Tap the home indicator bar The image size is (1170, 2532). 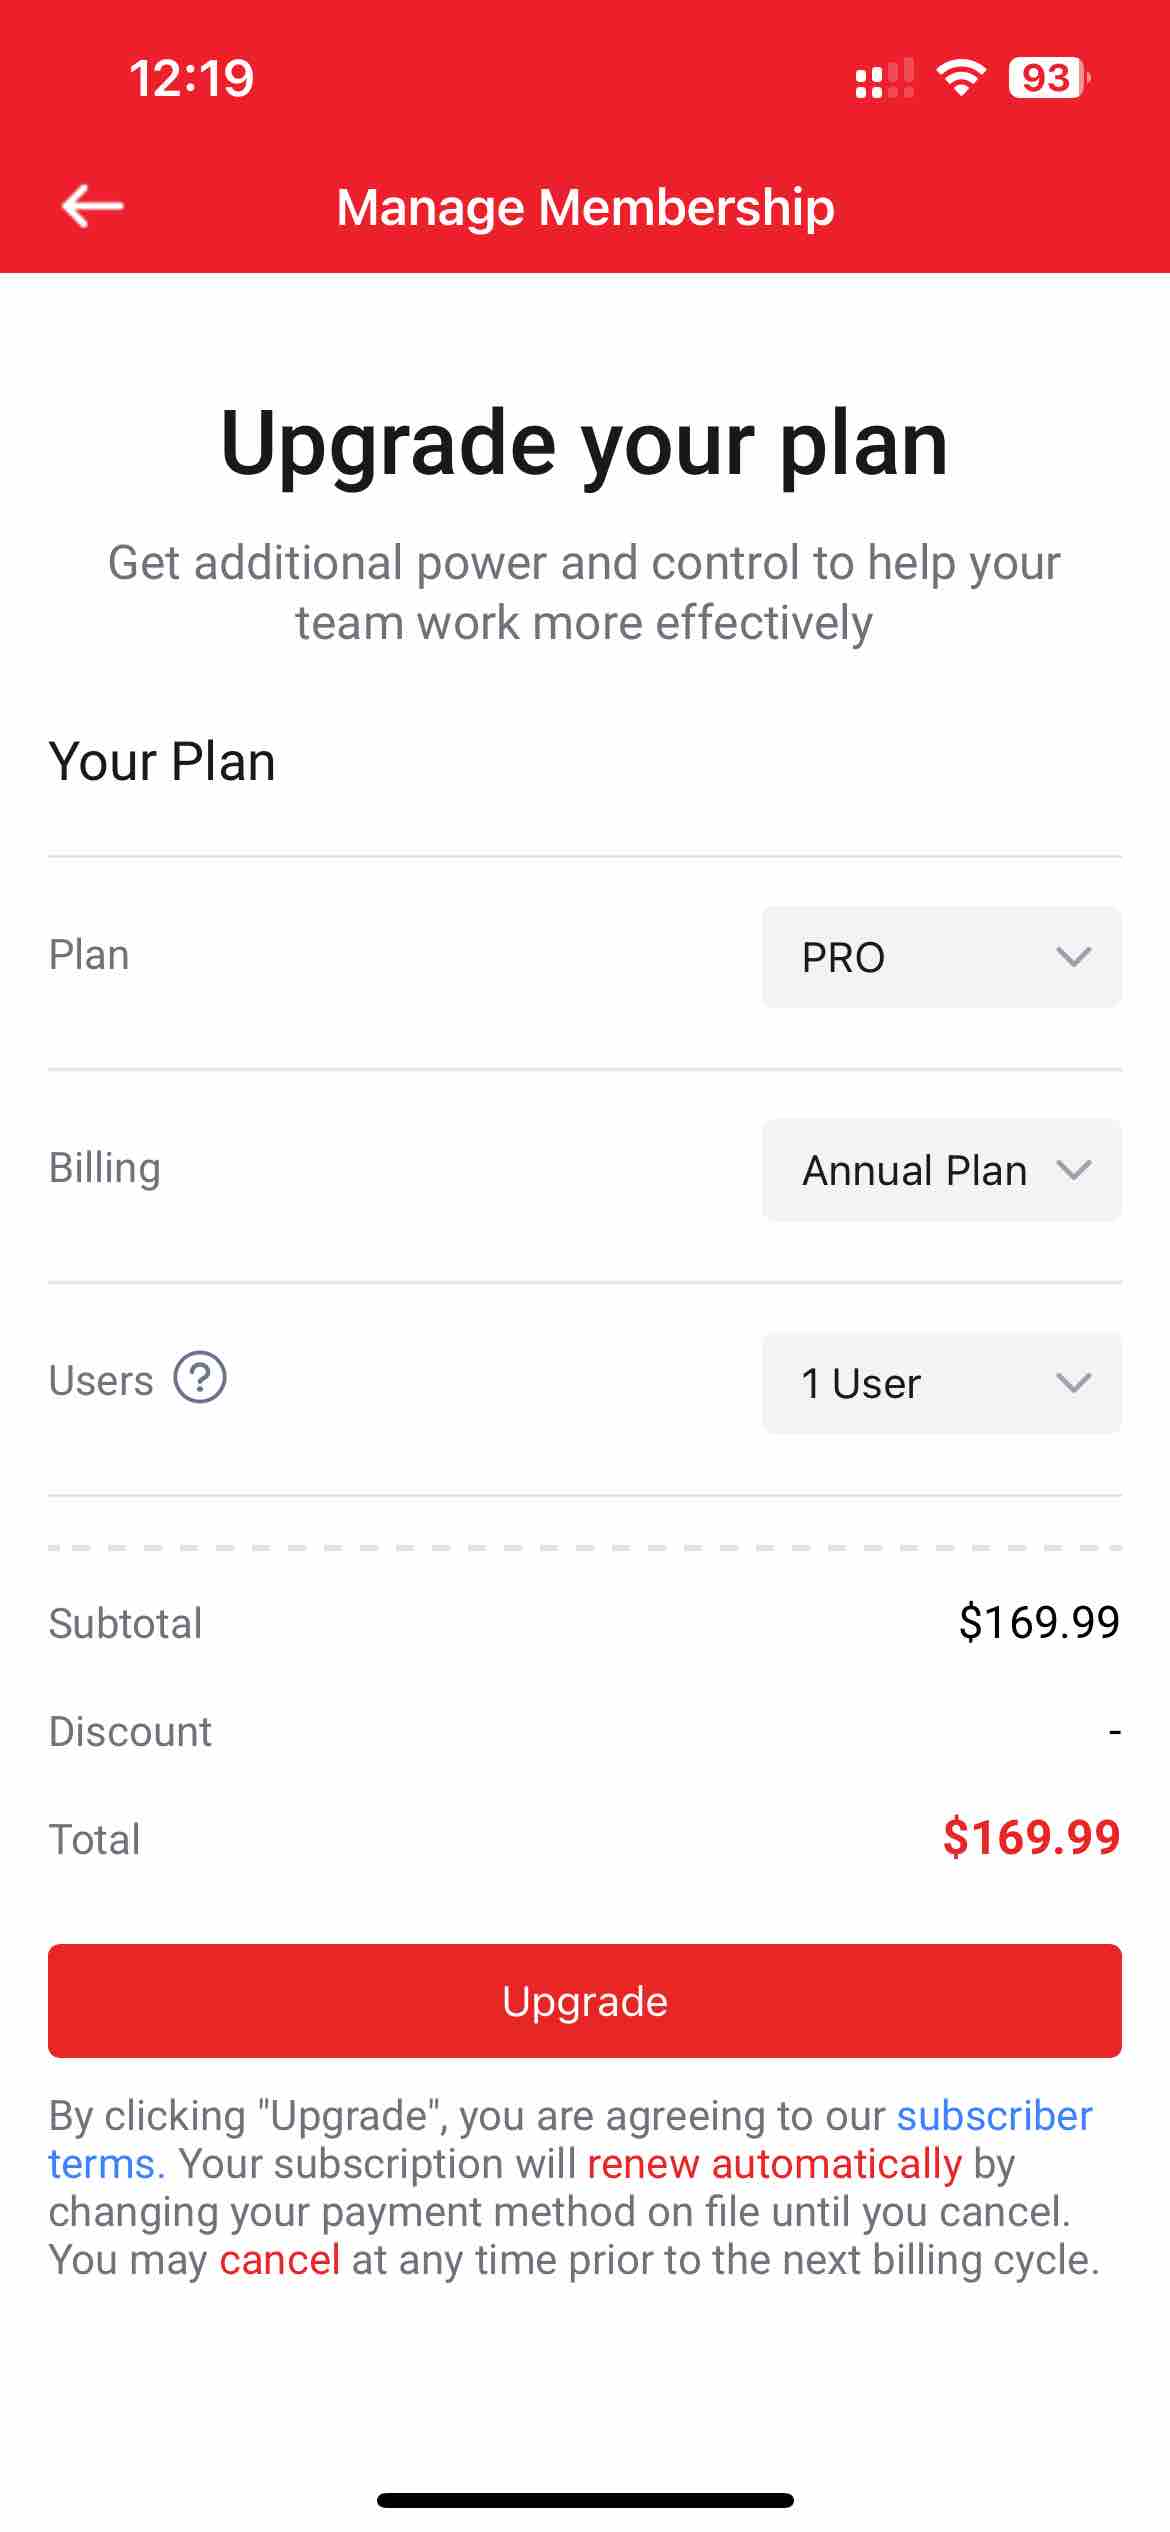[585, 2500]
